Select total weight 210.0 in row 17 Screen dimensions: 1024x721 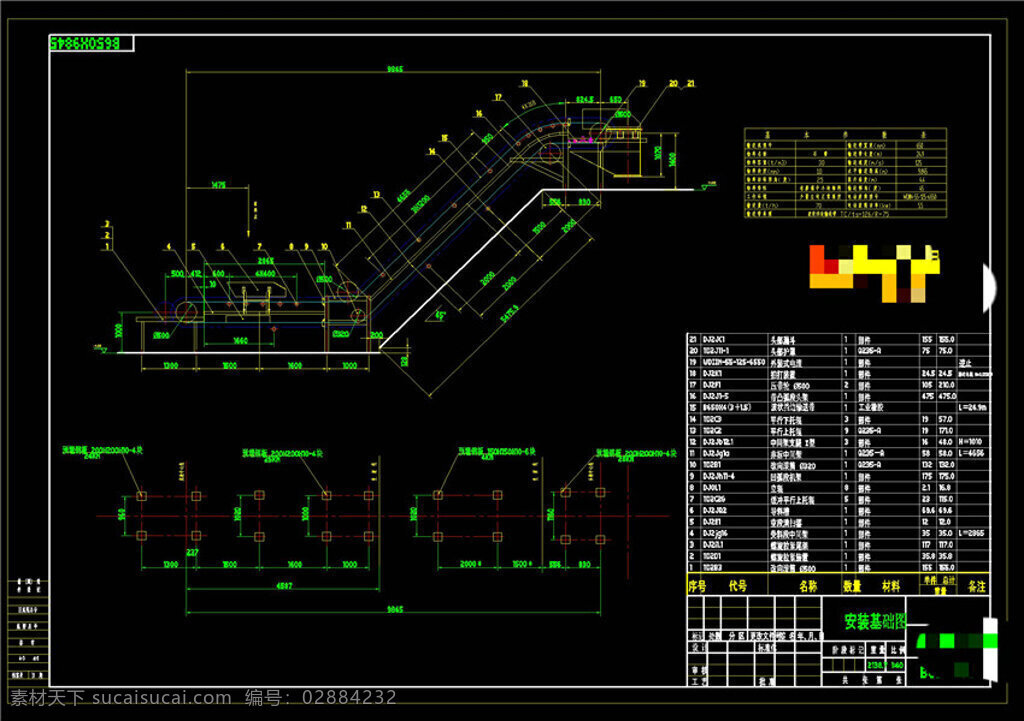point(947,385)
